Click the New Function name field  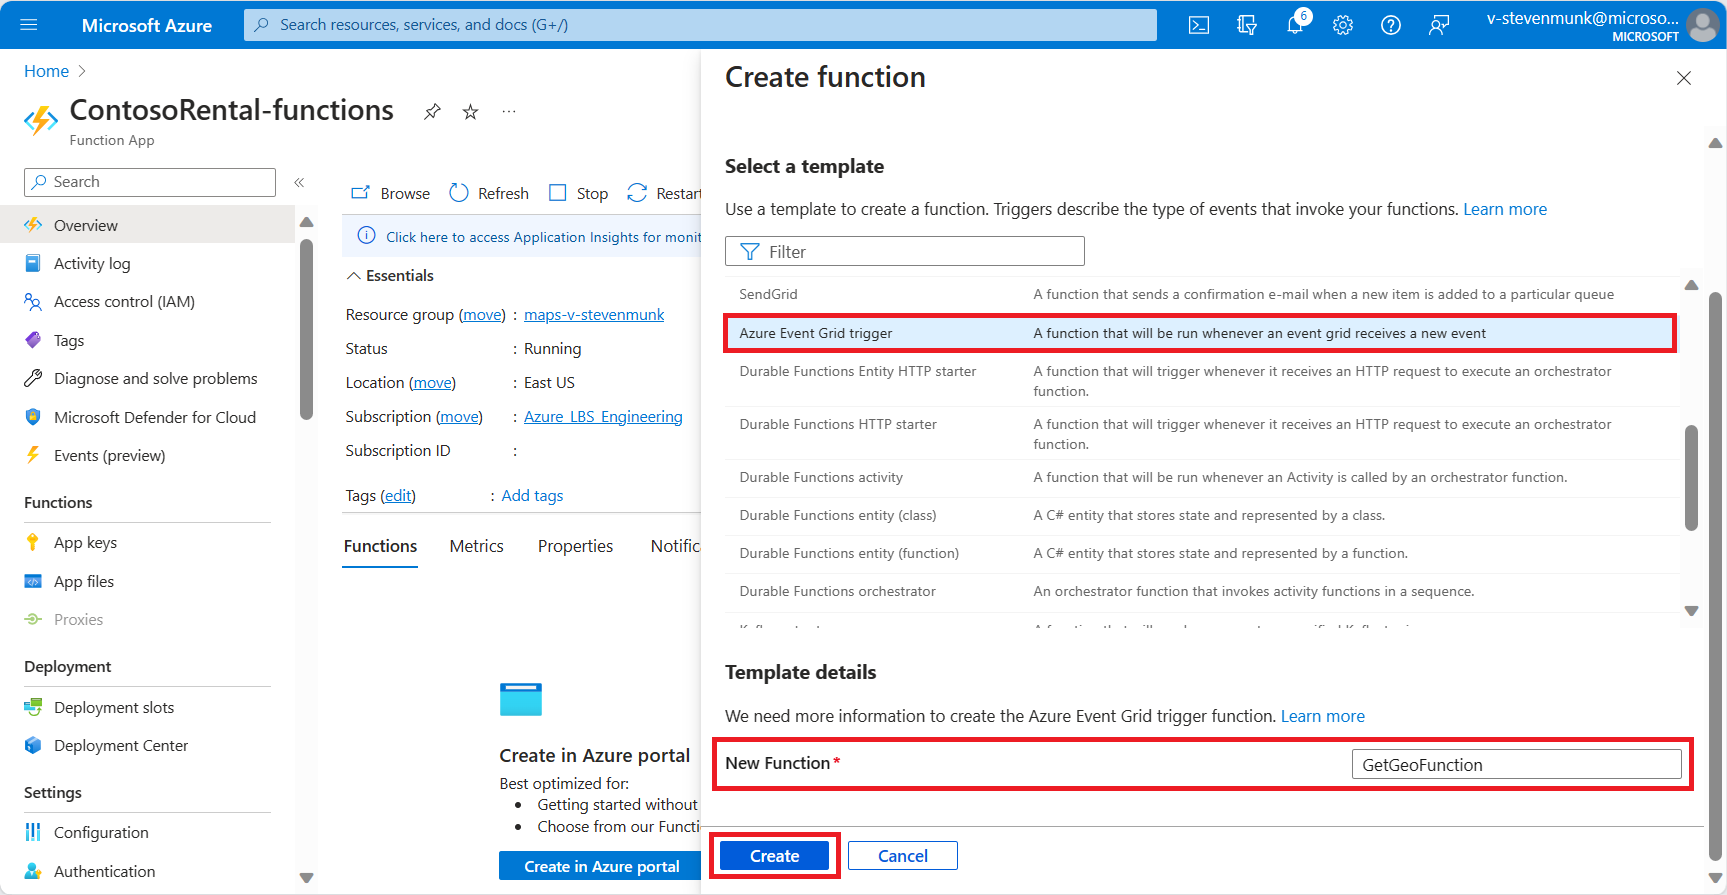point(1516,764)
